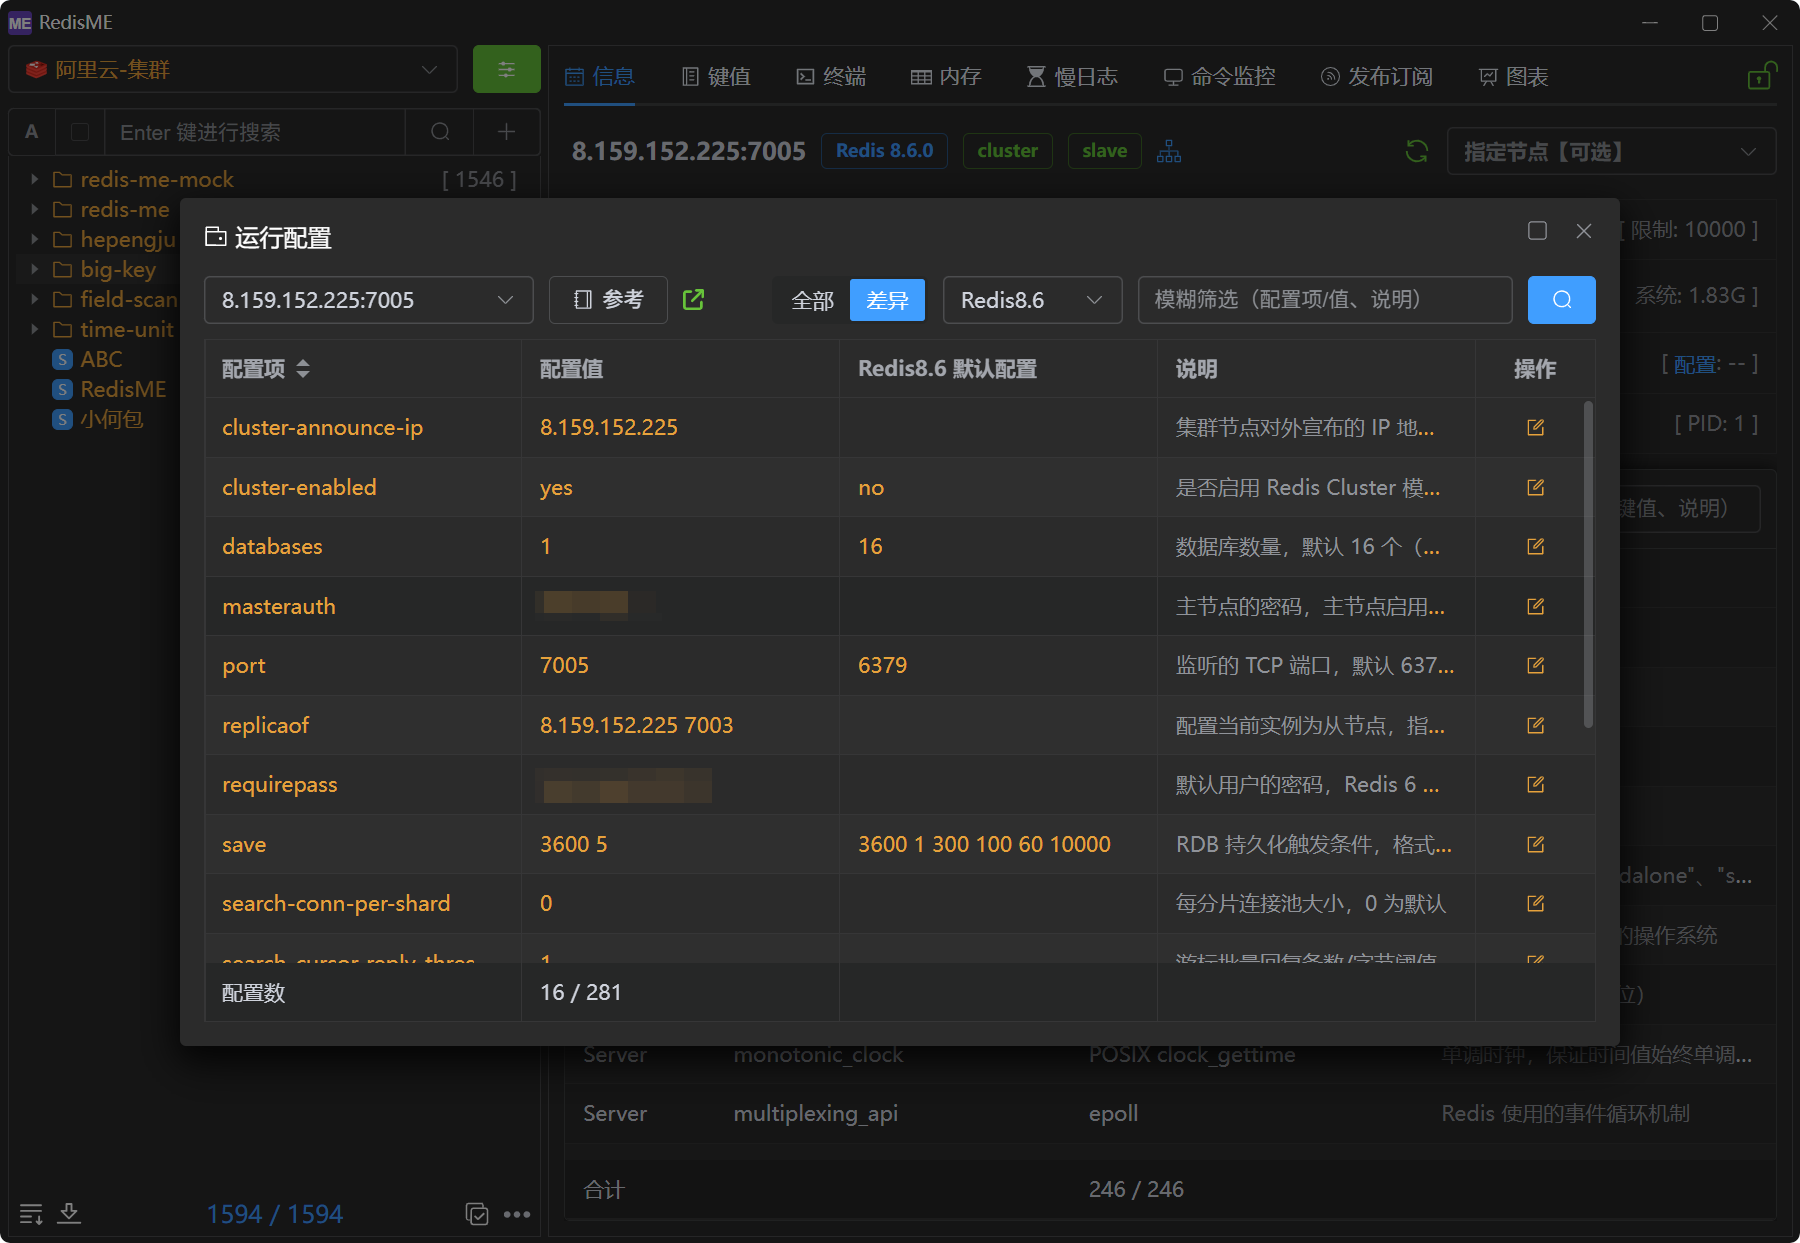Viewport: 1800px width, 1243px height.
Task: Click the download export icon at sidebar bottom
Action: (69, 1214)
